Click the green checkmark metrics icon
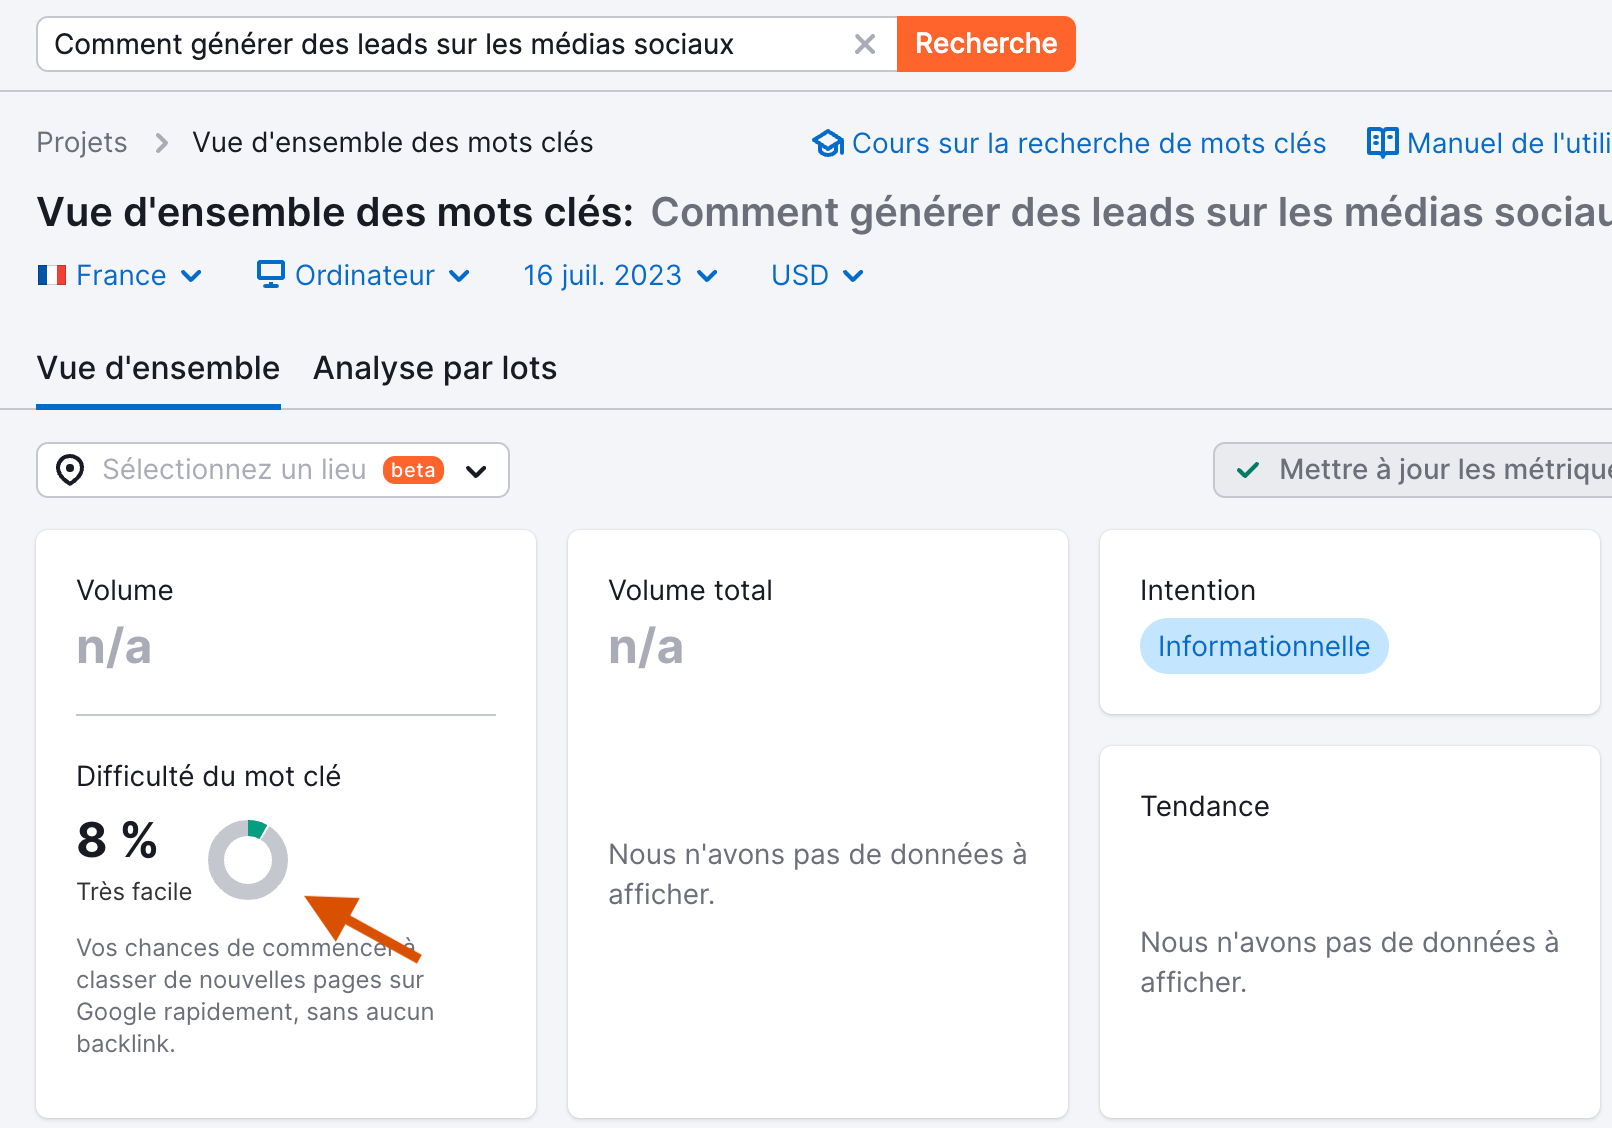1612x1128 pixels. pos(1247,469)
